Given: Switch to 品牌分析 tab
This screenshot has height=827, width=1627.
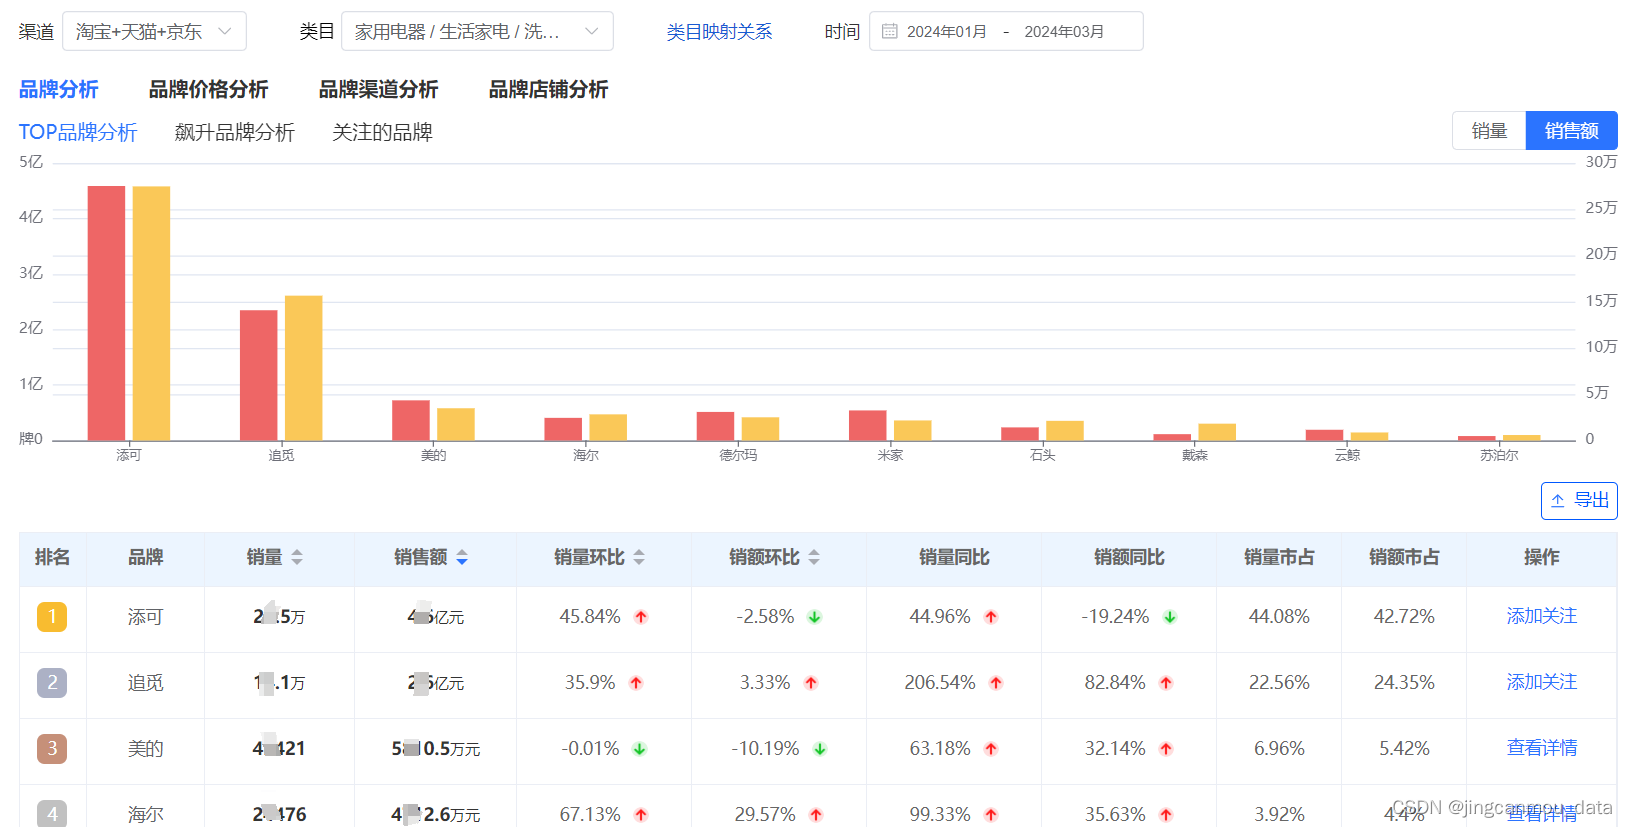Looking at the screenshot, I should (58, 90).
